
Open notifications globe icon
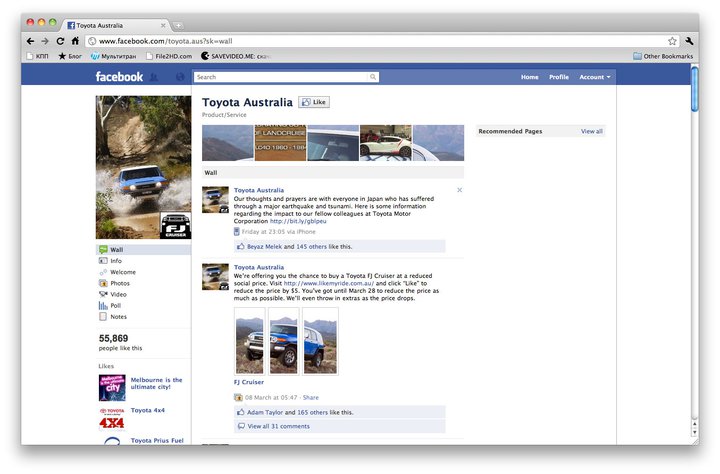click(180, 77)
